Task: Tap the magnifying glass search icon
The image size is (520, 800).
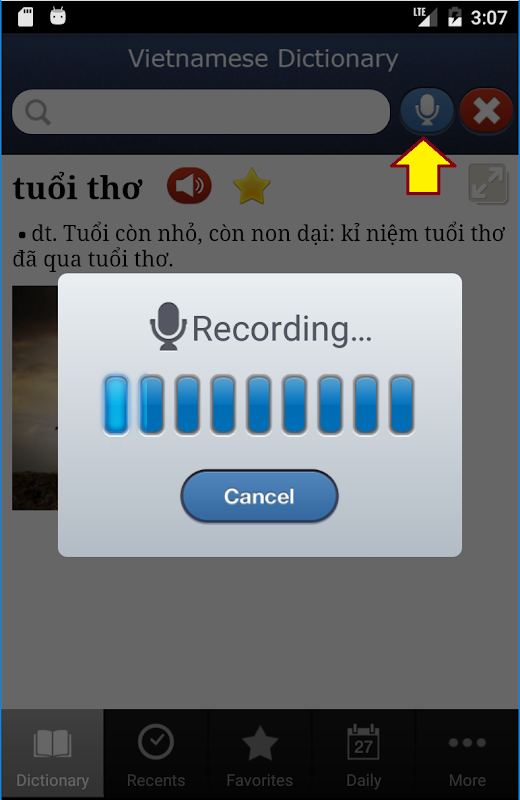Action: pos(38,111)
